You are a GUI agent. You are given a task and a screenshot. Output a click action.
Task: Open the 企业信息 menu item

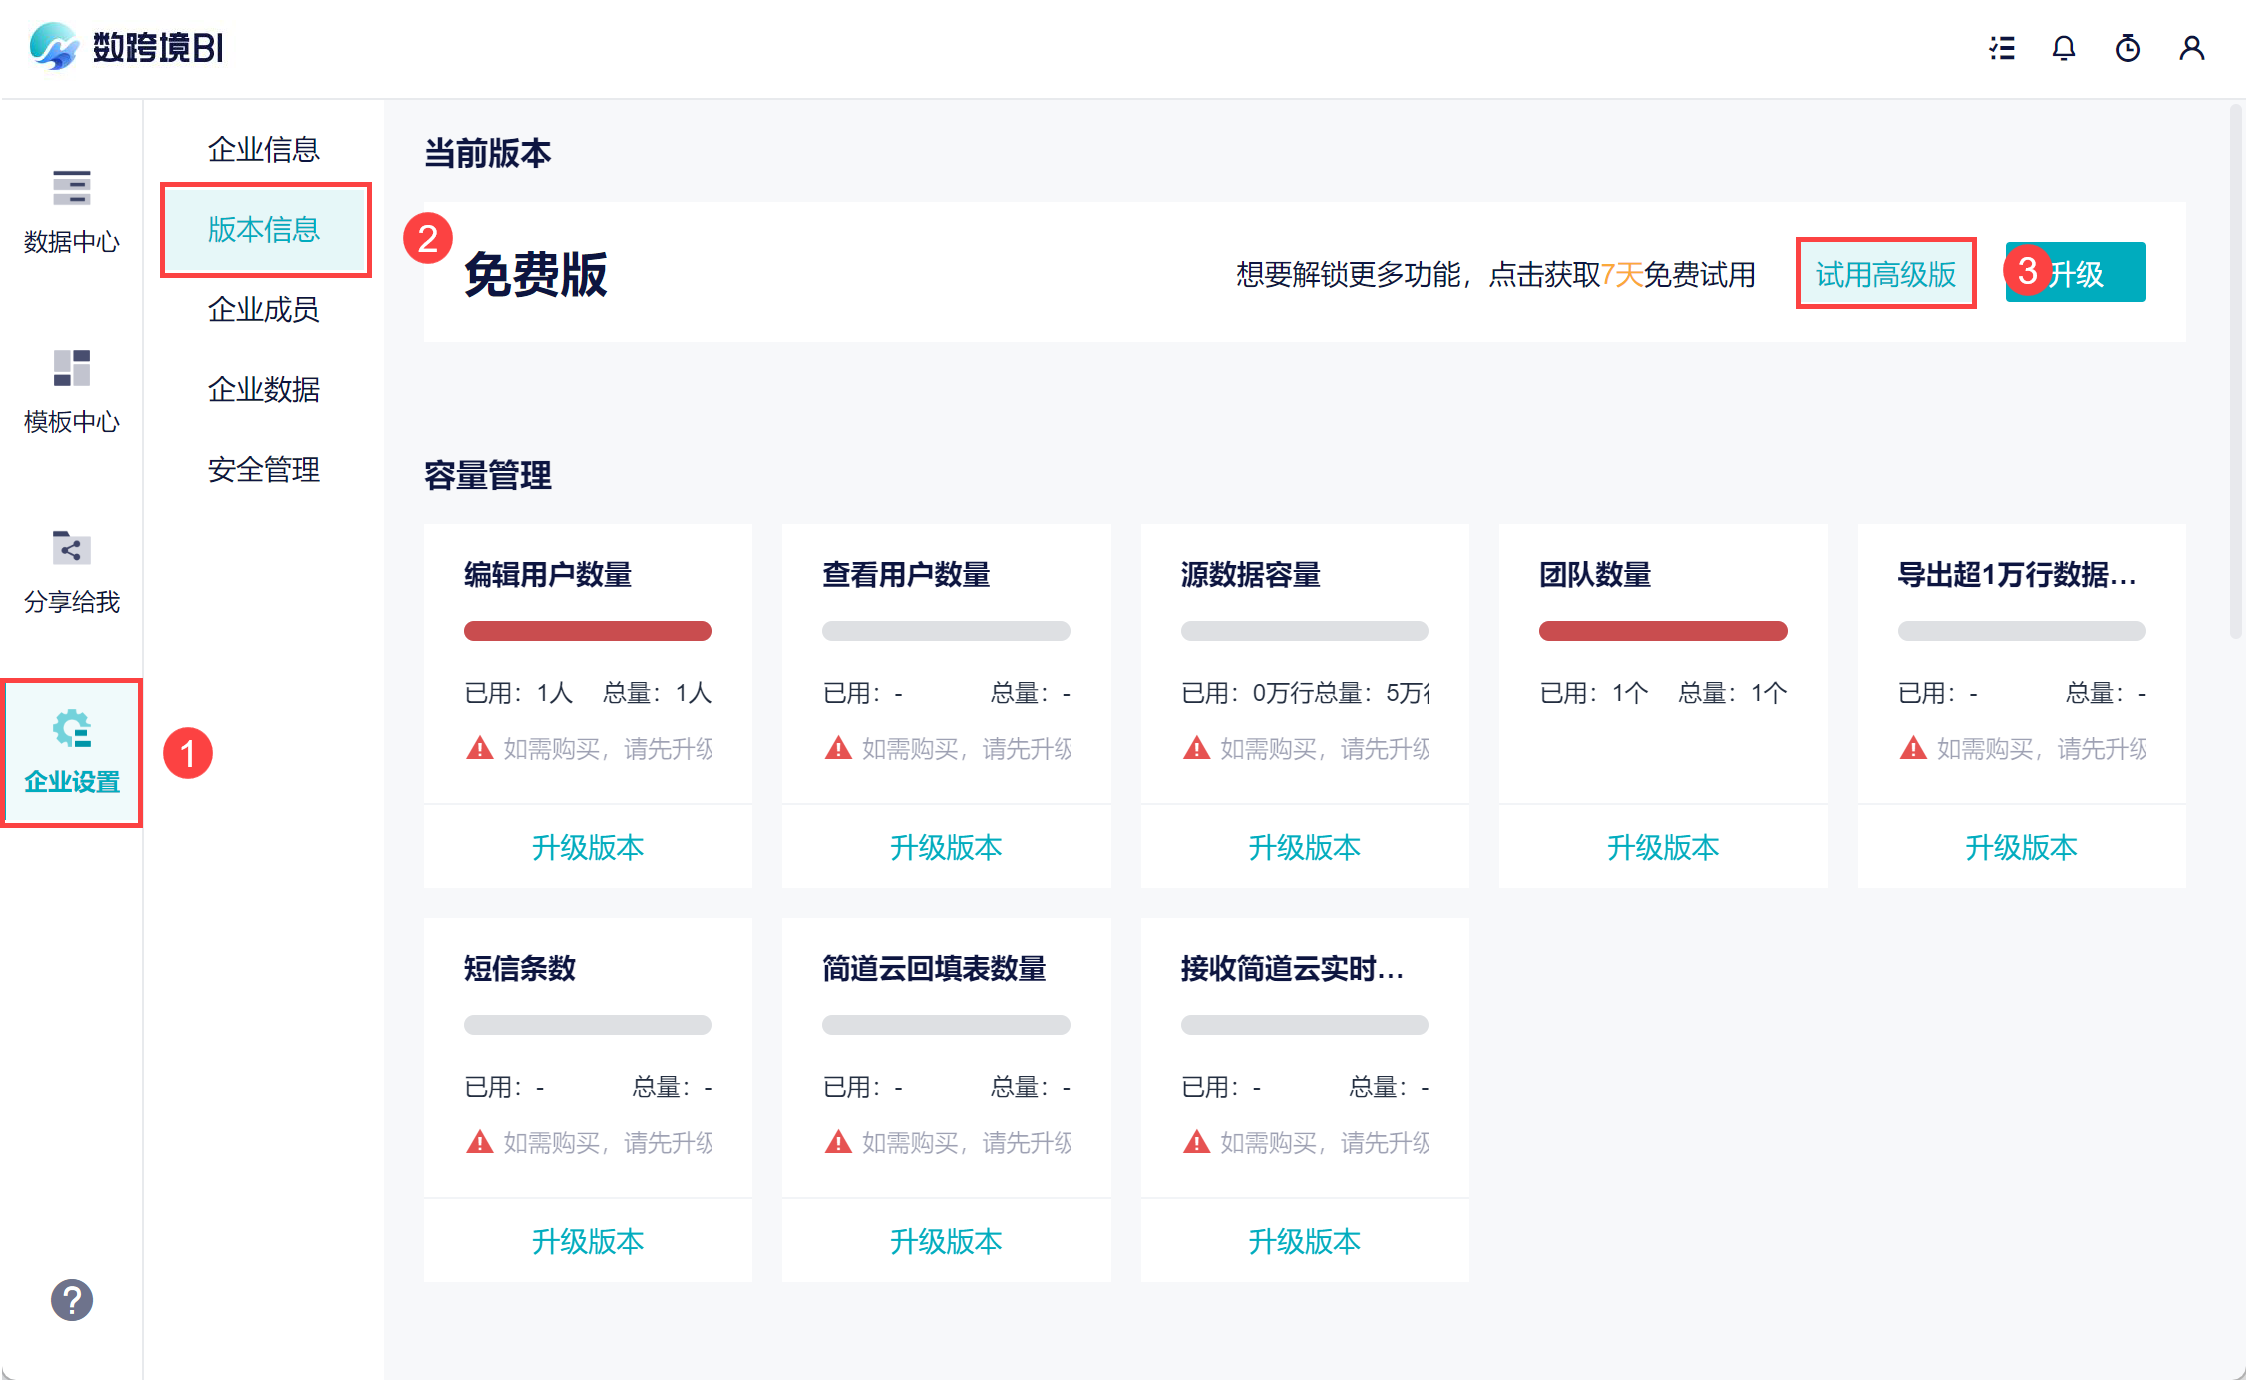[264, 150]
